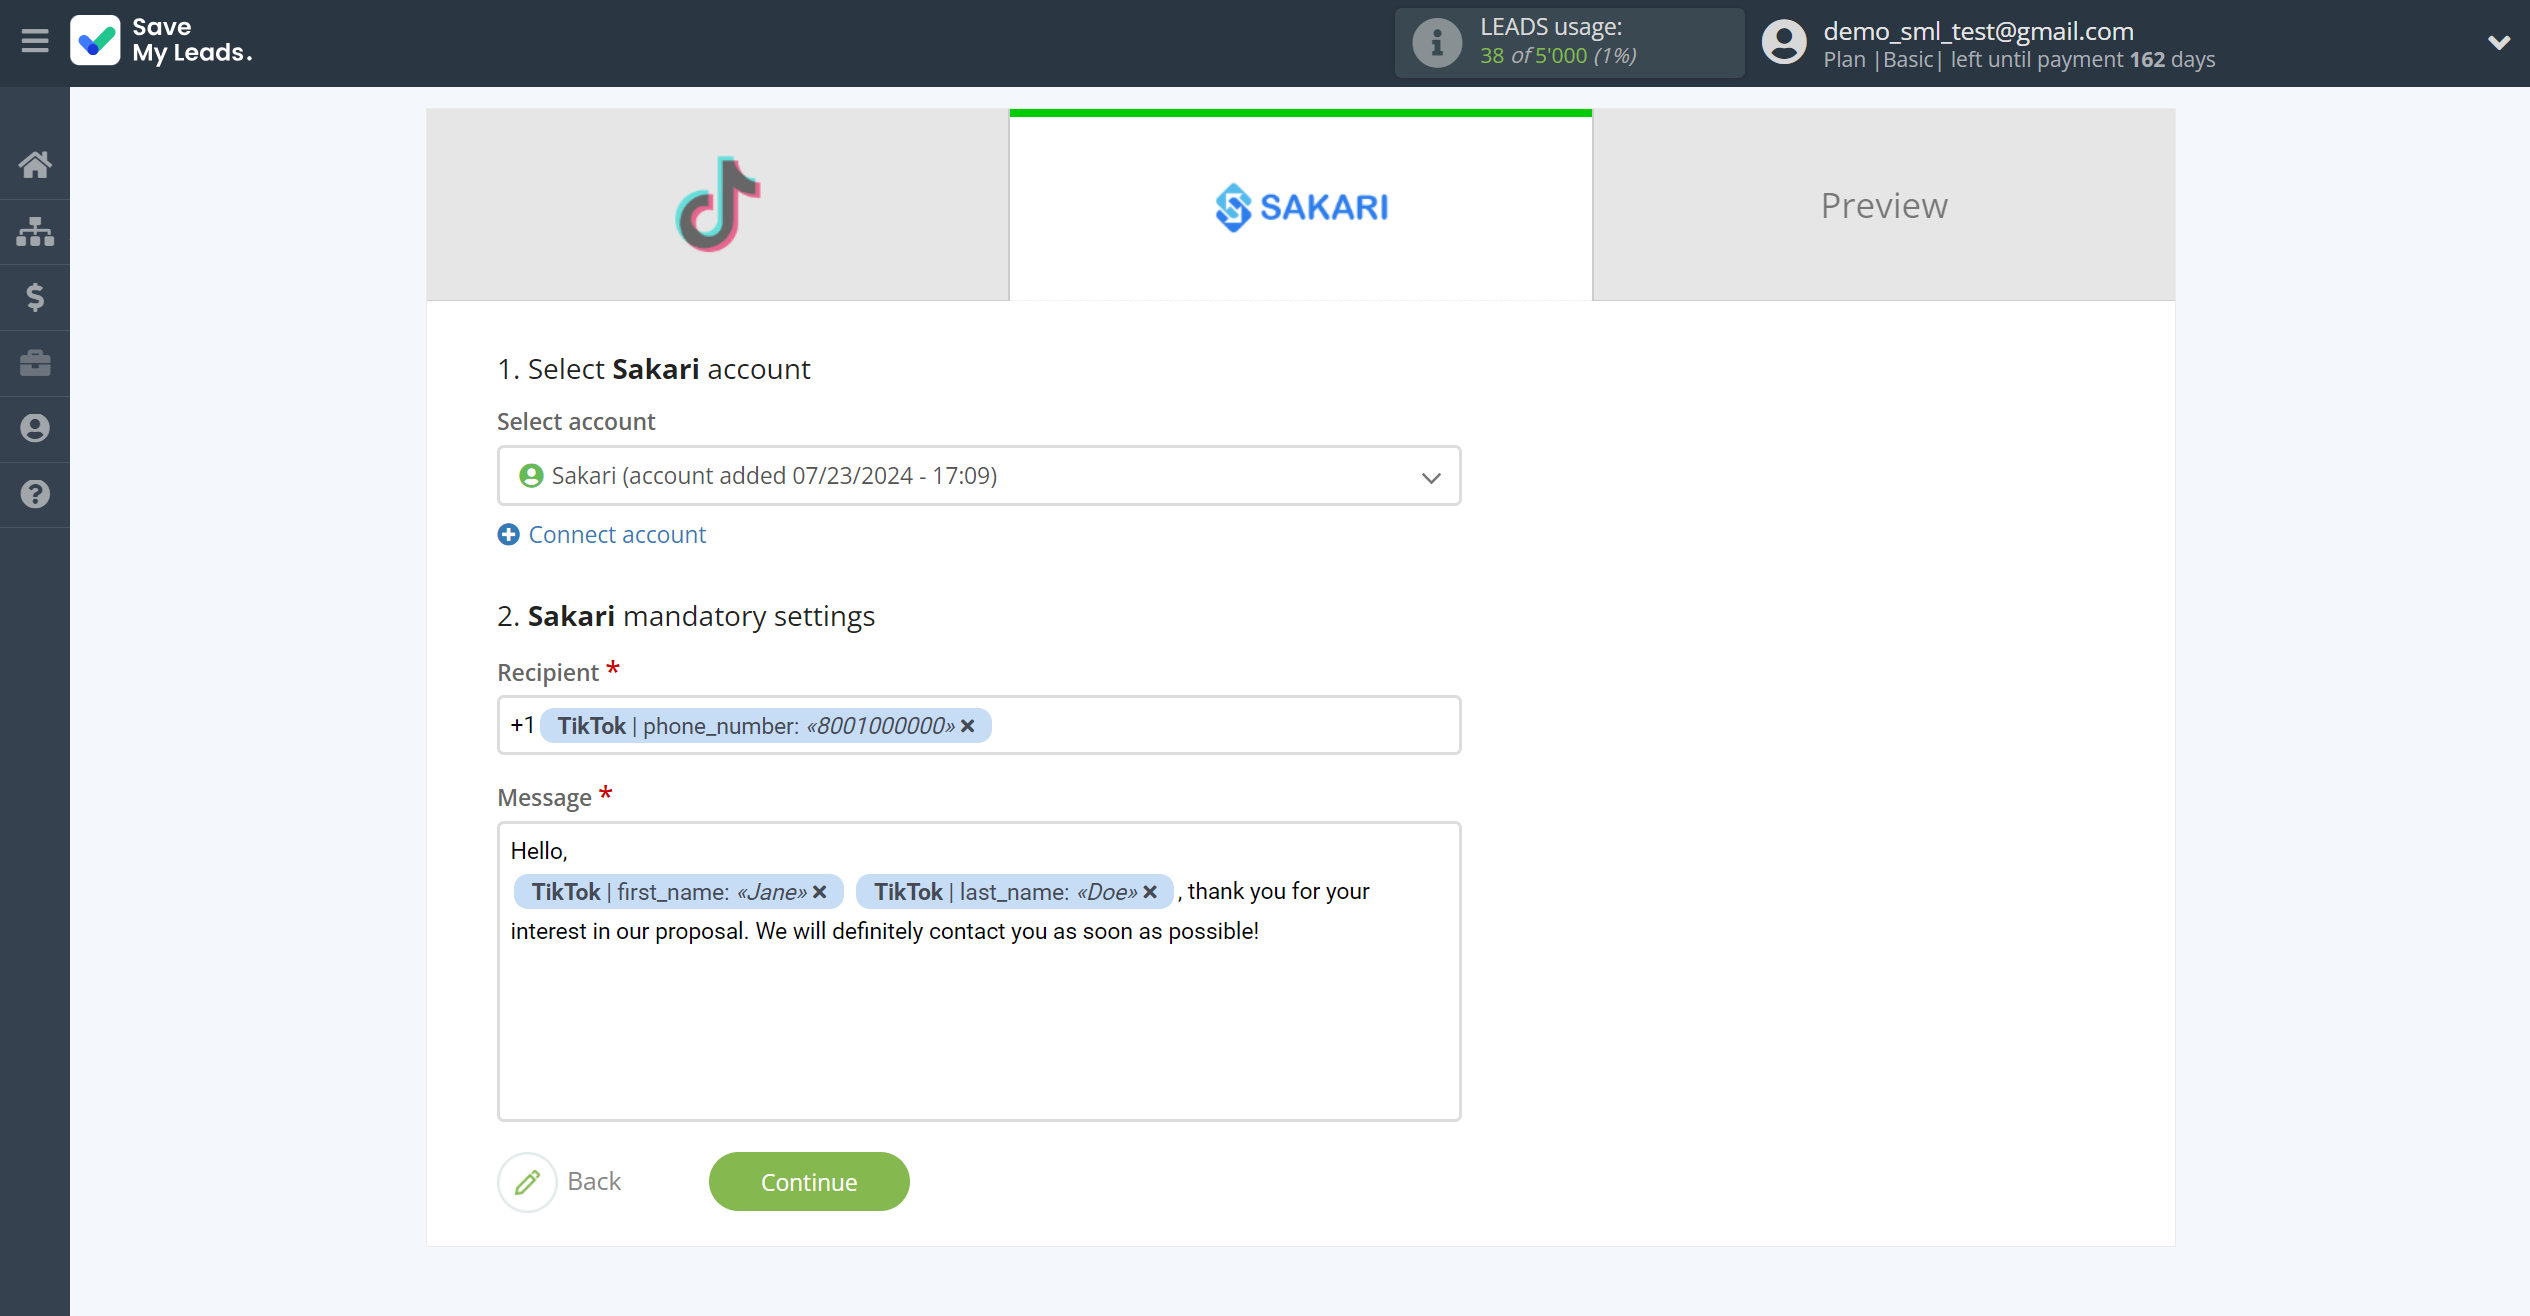Screen dimensions: 2530x1316
Task: Click inside the Recipient input field
Action: (x=979, y=725)
